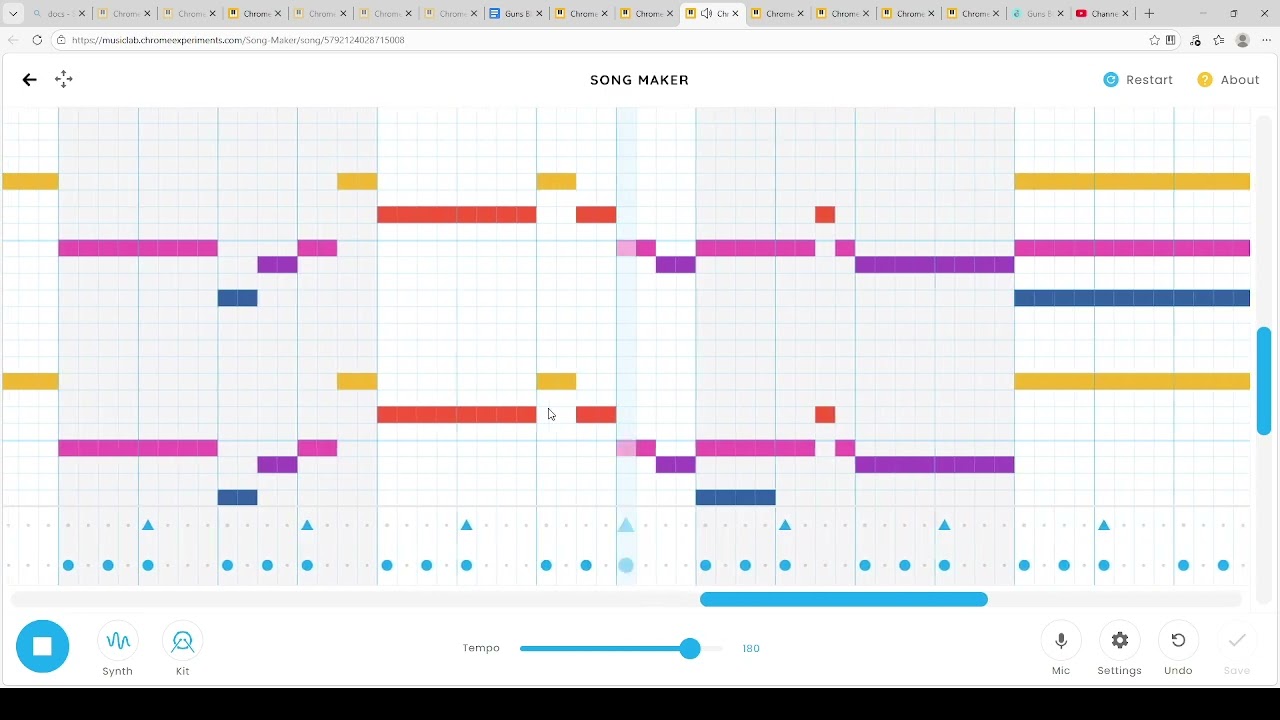Toggle the light-pink note under the playhead, upper octave
This screenshot has height=720, width=1280.
(626, 248)
